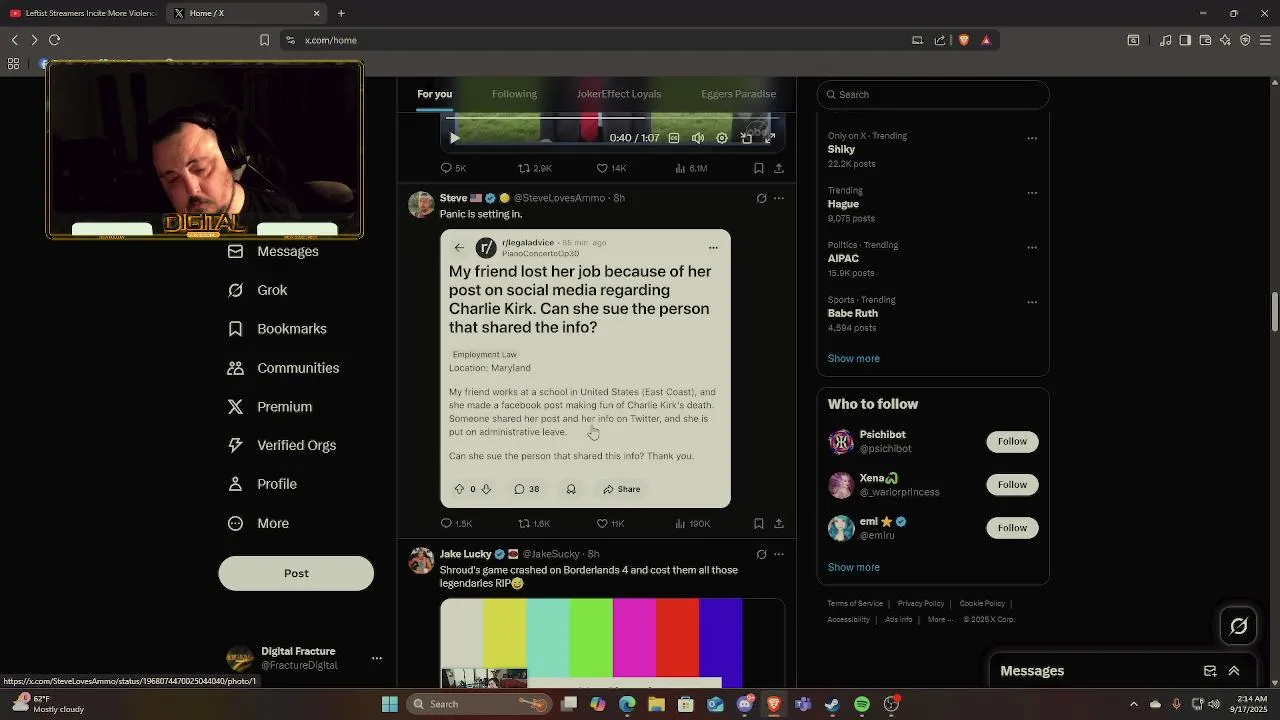Open Spotify from the taskbar
1280x720 pixels.
(862, 704)
